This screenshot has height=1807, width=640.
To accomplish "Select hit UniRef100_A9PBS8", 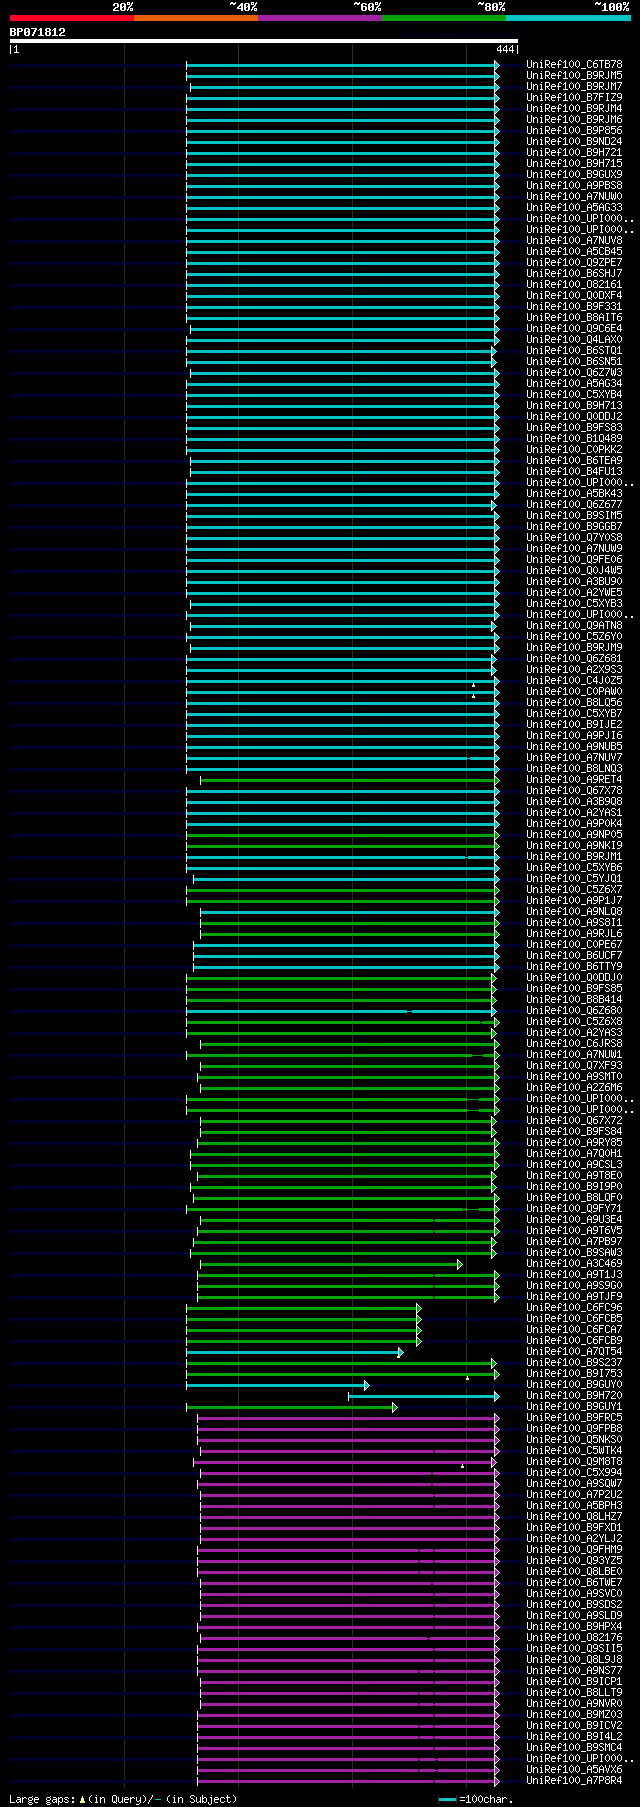I will (574, 186).
